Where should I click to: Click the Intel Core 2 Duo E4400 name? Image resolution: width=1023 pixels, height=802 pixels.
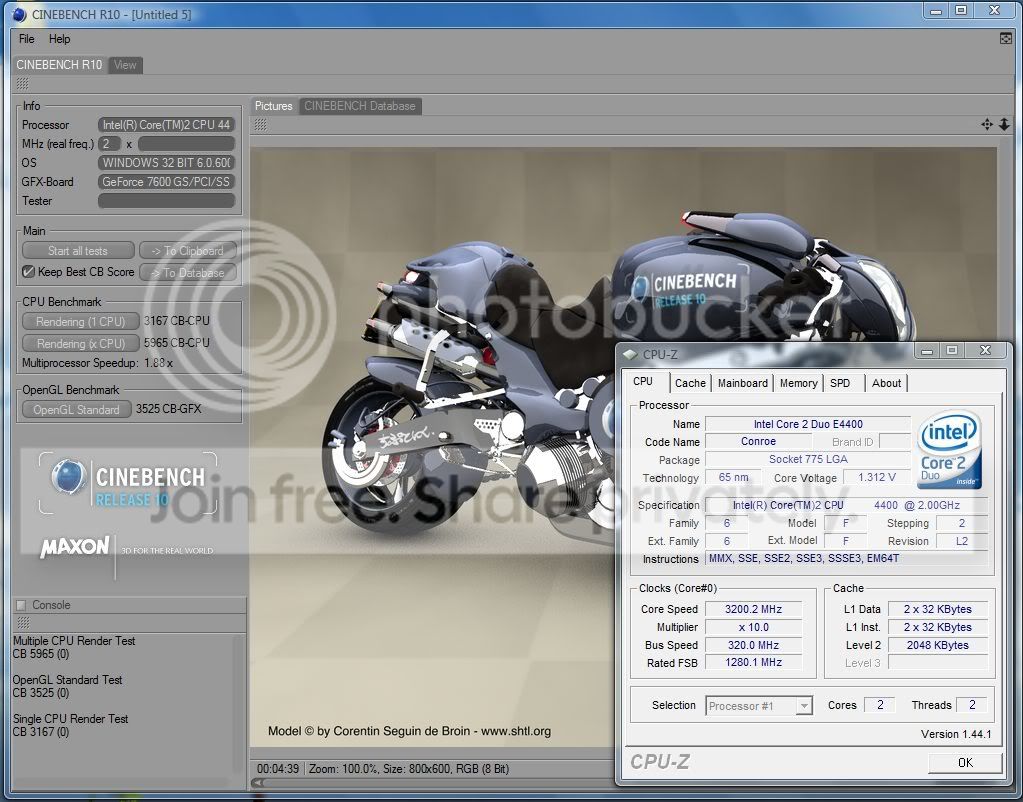click(x=808, y=424)
